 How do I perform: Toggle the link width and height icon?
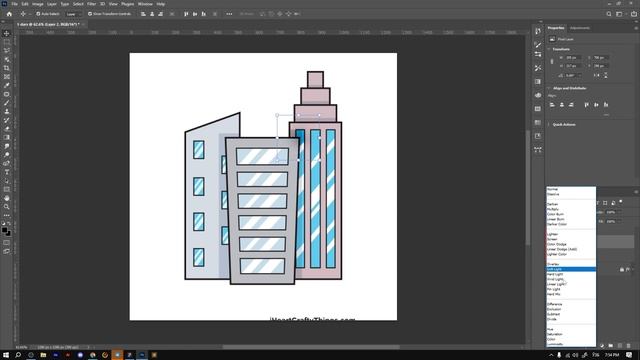[x=552, y=62]
